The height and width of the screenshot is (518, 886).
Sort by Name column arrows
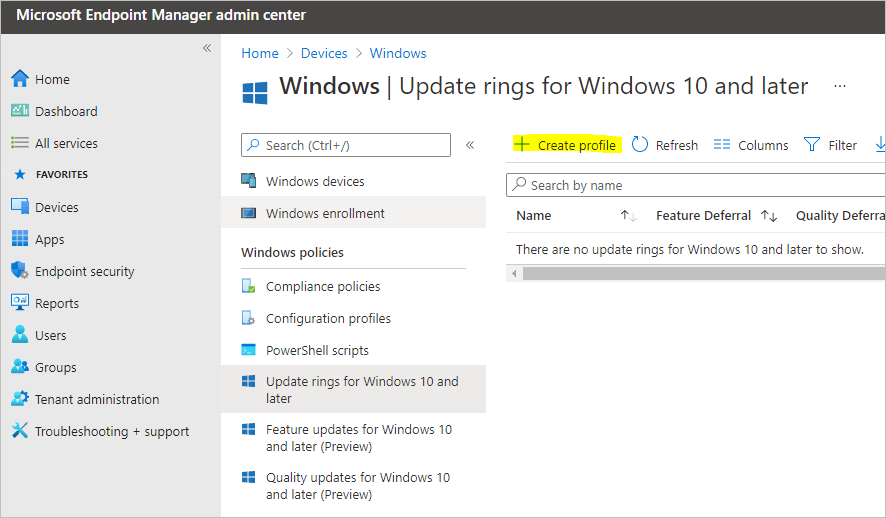[x=628, y=216]
